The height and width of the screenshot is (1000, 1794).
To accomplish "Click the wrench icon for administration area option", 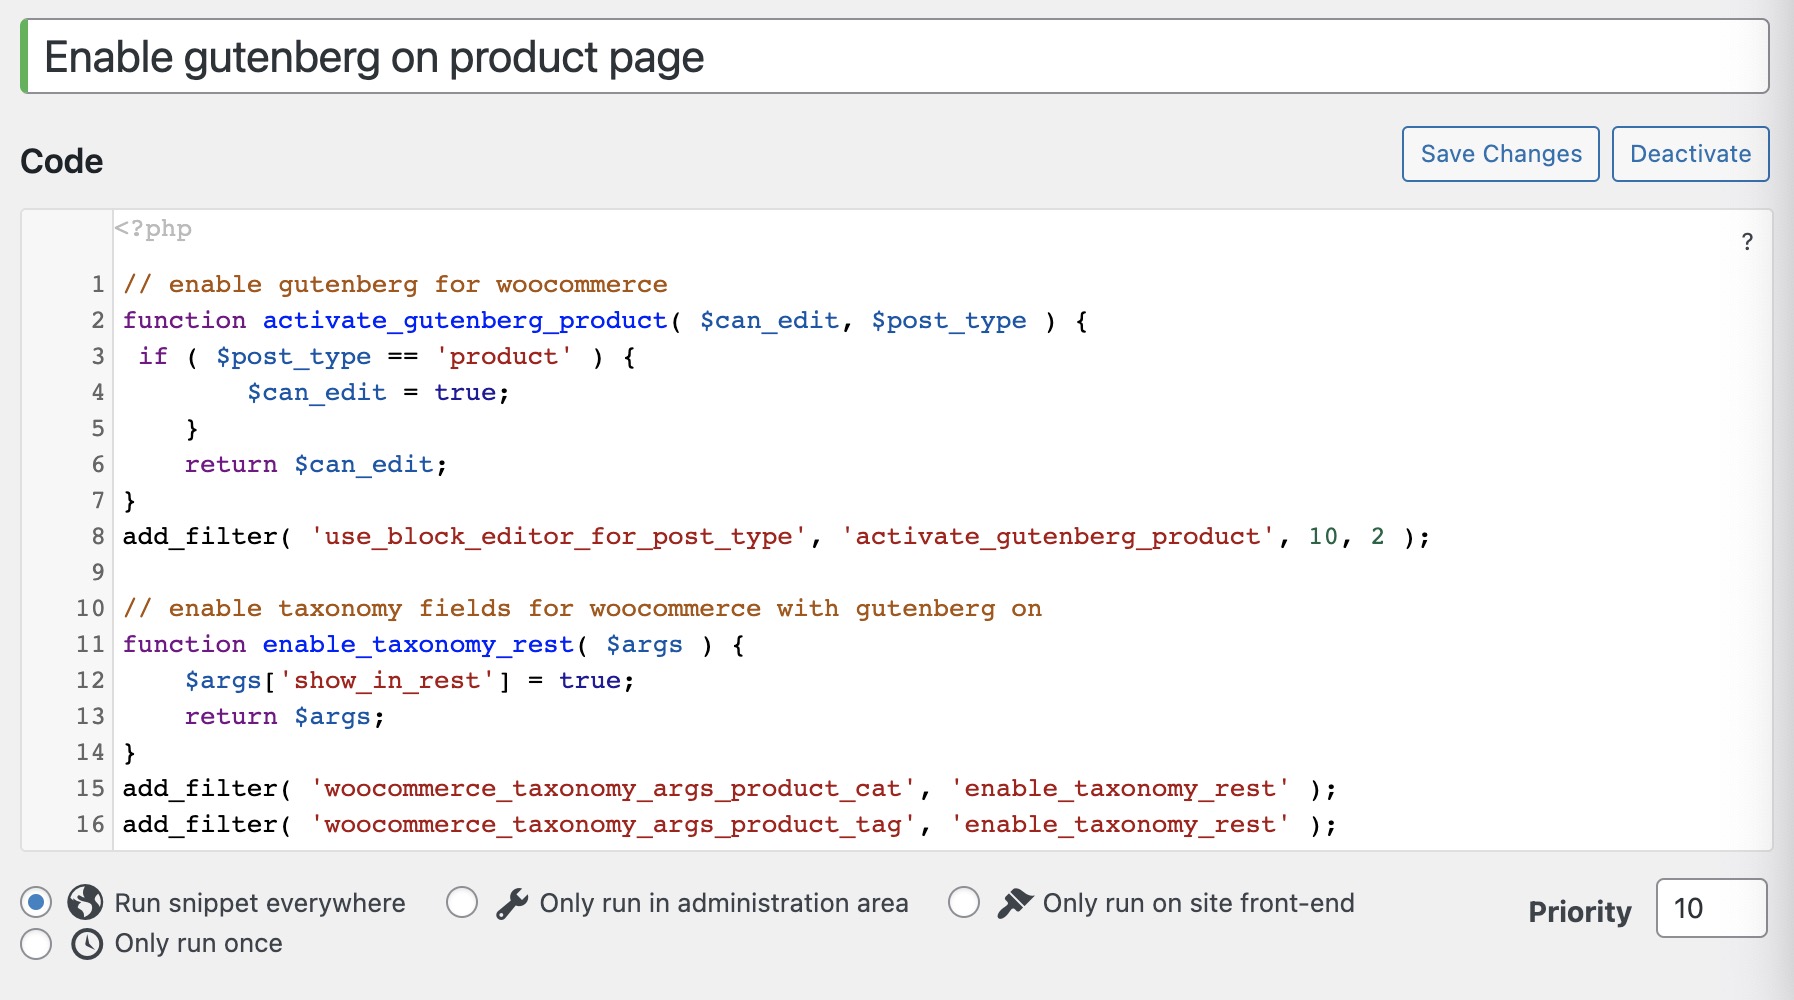I will click(x=511, y=902).
